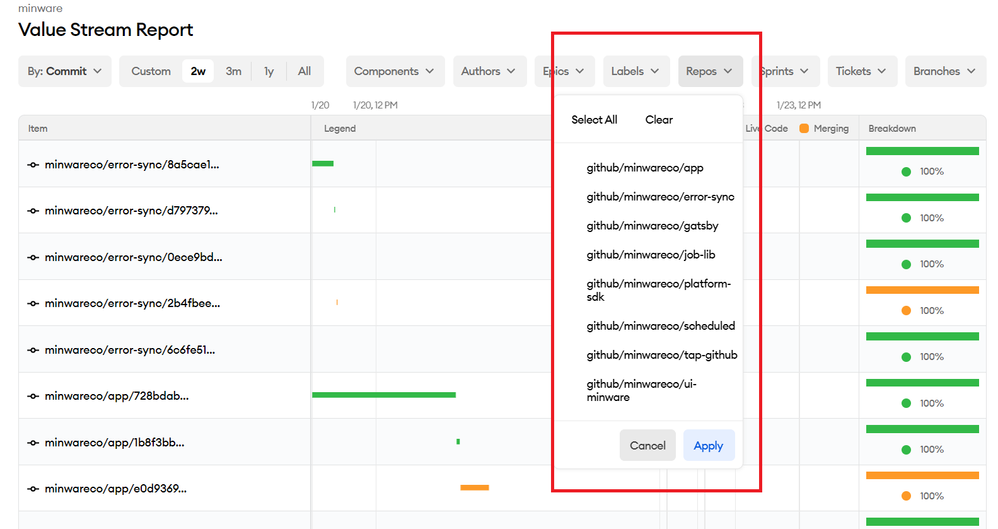This screenshot has width=998, height=529.
Task: Open minwareco/app/1b8f3bb item
Action: pyautogui.click(x=115, y=443)
